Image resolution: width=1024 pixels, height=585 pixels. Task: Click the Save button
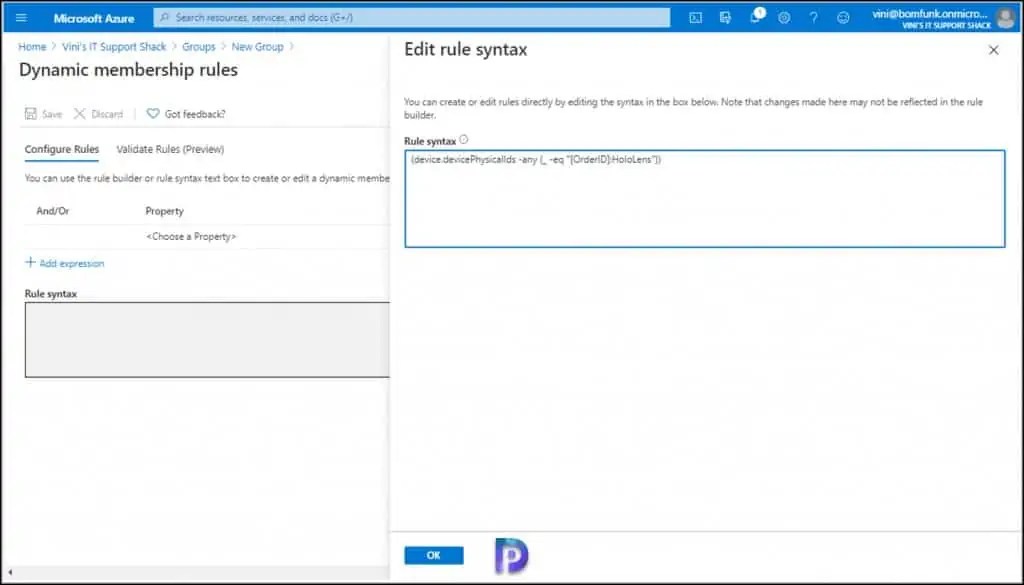(43, 113)
